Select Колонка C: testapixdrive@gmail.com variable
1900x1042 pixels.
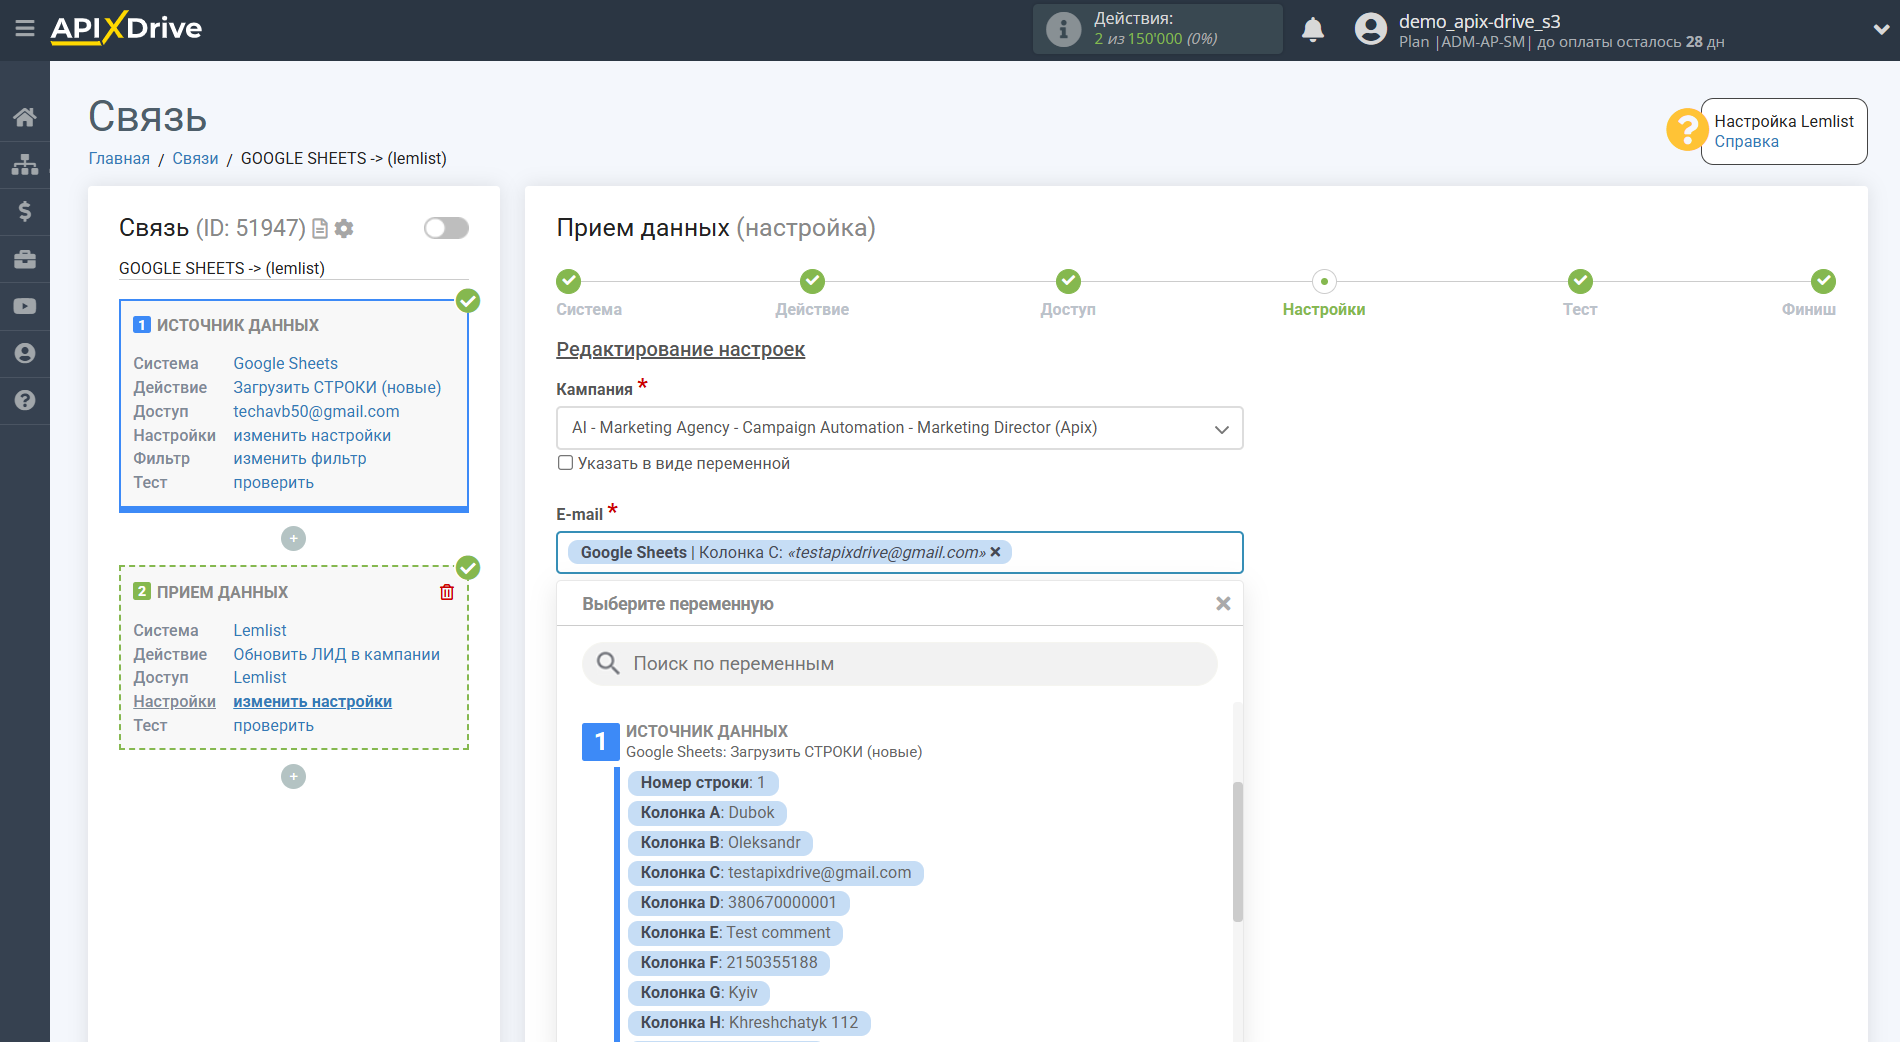pyautogui.click(x=776, y=873)
